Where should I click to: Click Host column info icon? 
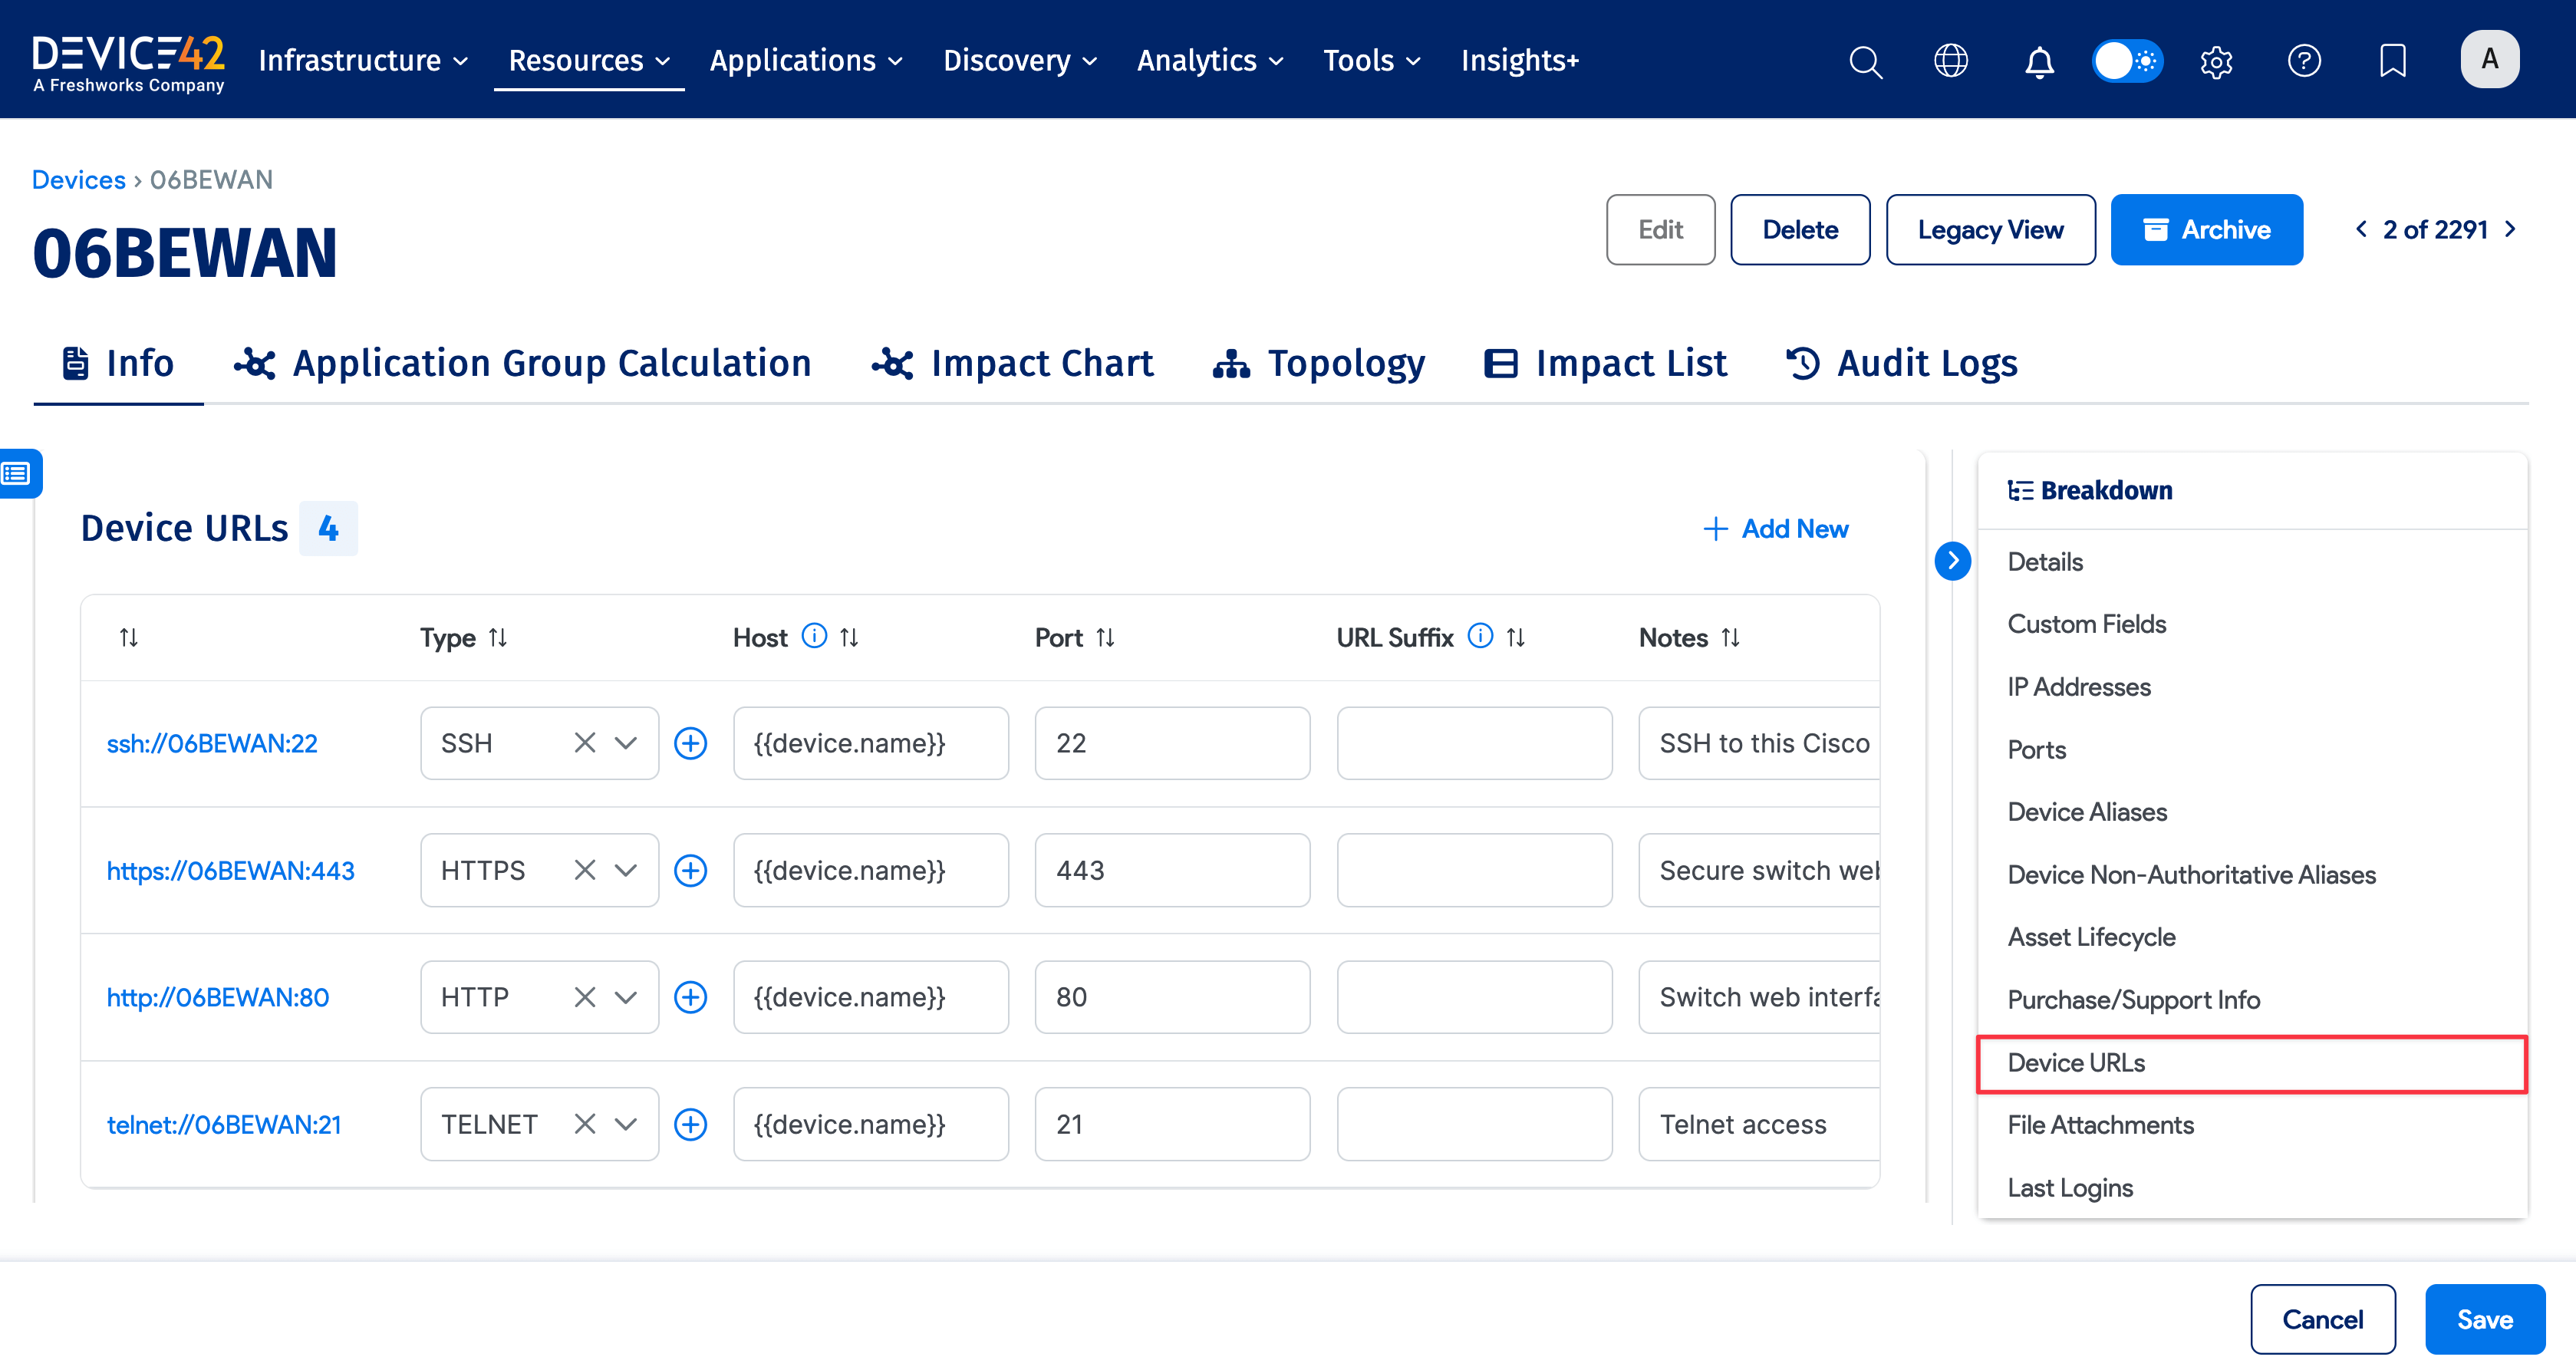(815, 636)
